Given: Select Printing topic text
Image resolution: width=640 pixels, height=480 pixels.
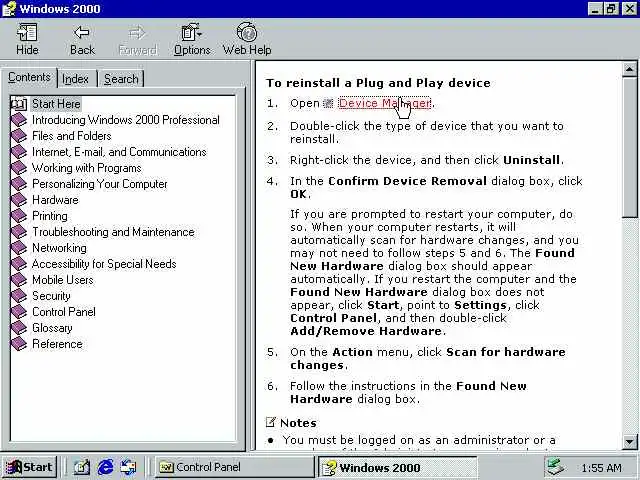Looking at the screenshot, I should pos(50,216).
